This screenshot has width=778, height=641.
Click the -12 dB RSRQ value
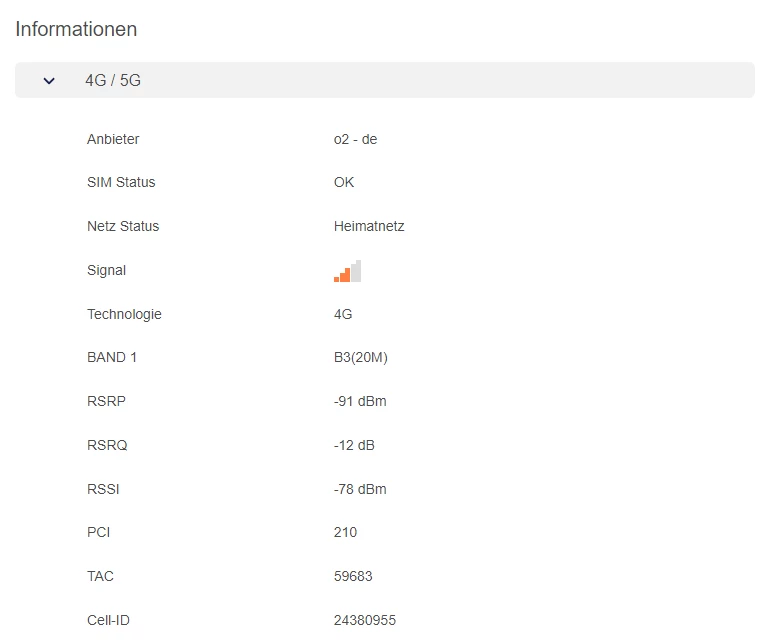(354, 445)
